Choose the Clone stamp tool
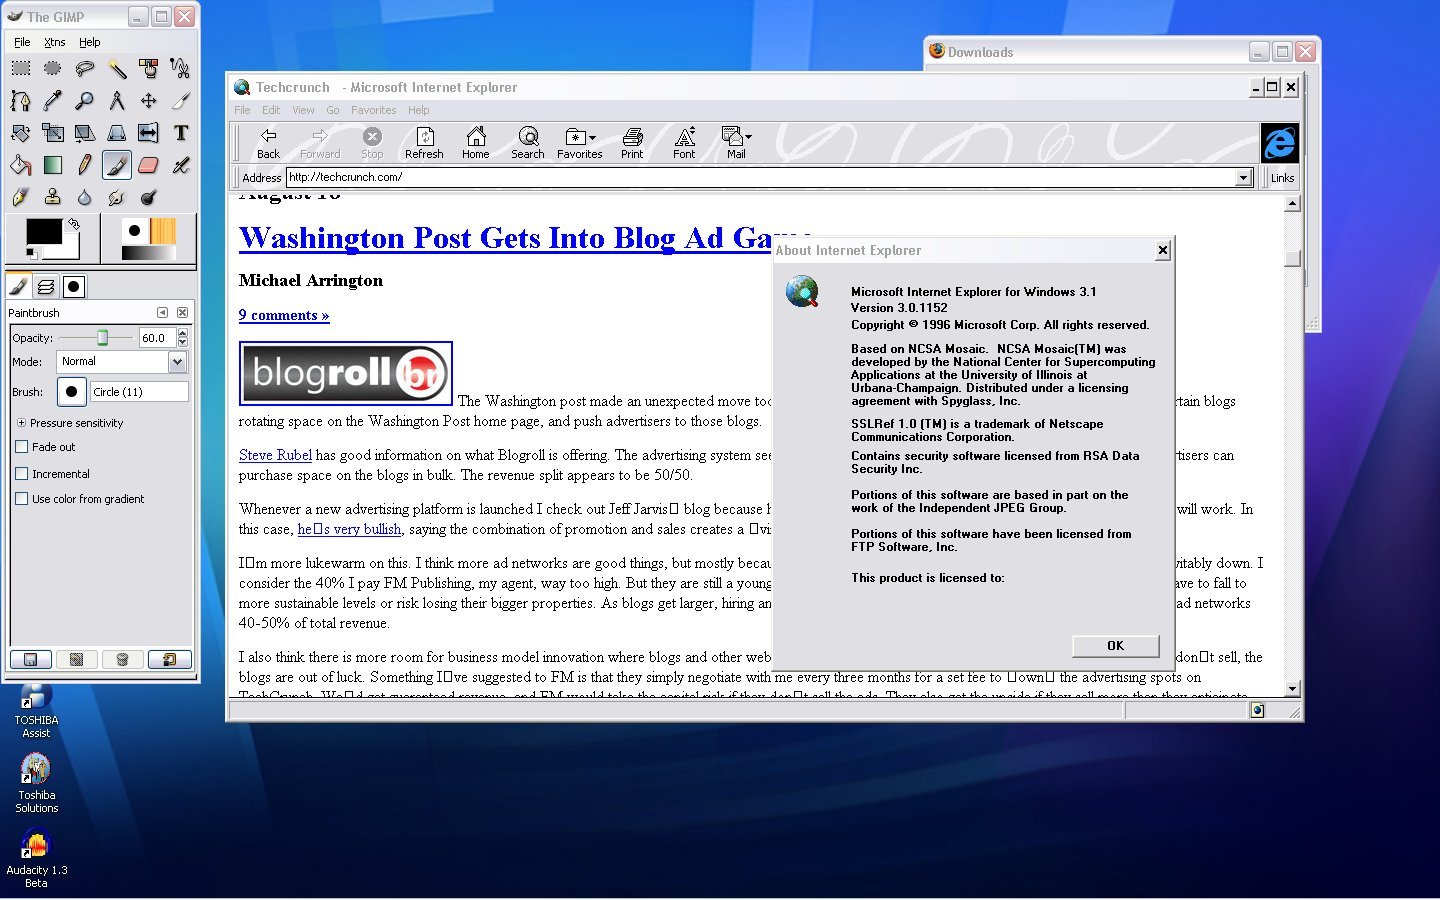 (x=53, y=197)
